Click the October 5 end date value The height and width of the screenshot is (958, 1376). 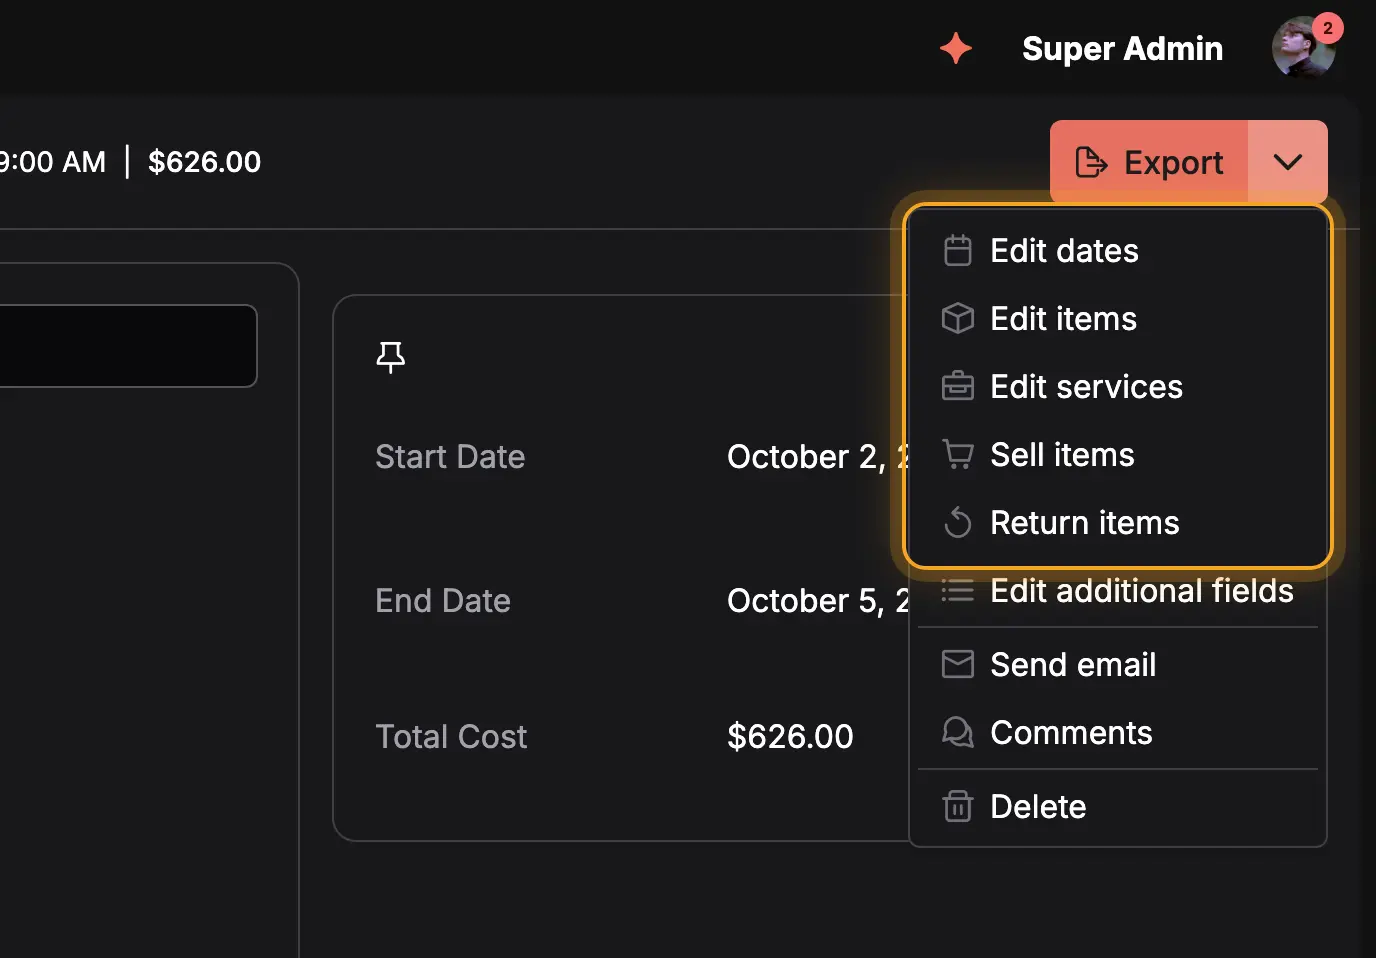point(818,601)
